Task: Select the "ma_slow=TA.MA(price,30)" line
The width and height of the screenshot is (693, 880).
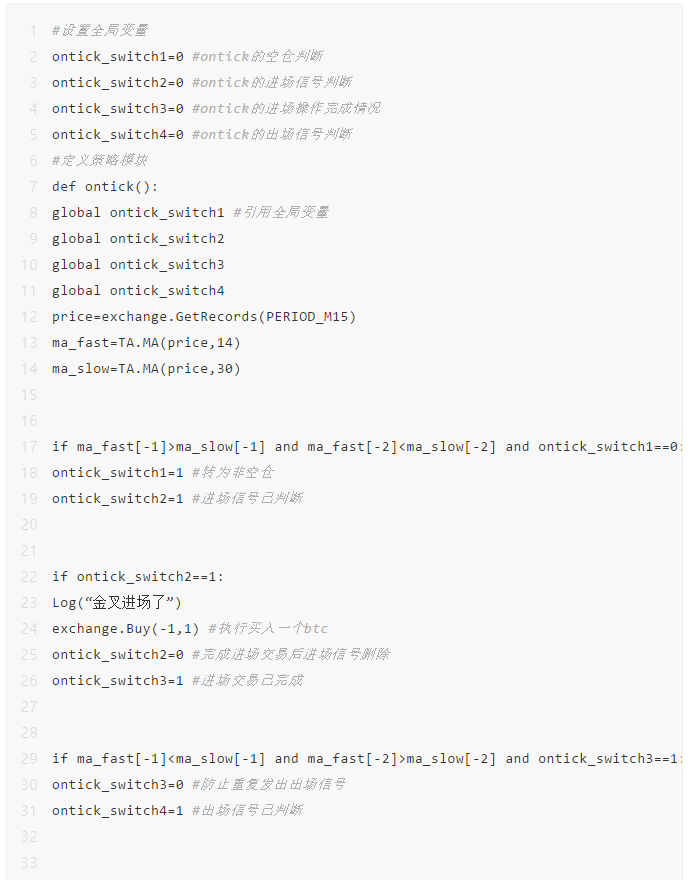Action: tap(146, 368)
